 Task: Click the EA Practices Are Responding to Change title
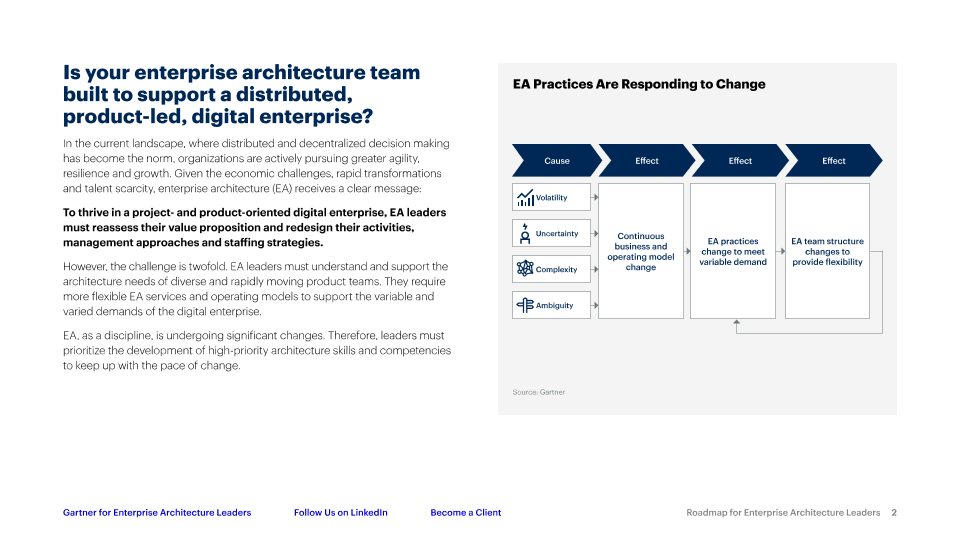click(x=639, y=84)
